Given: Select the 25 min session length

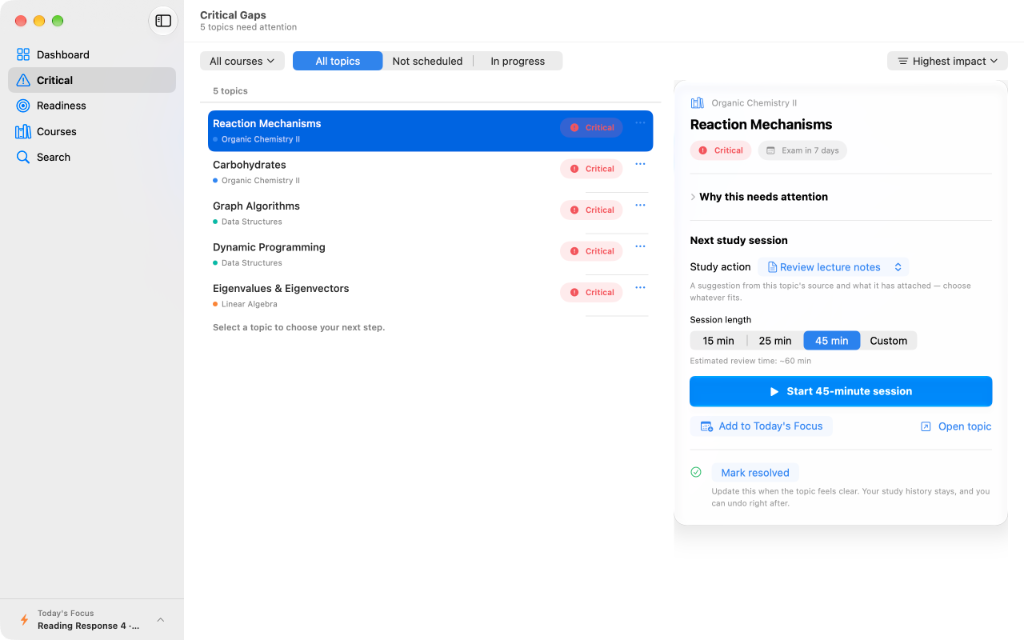Looking at the screenshot, I should pos(775,341).
